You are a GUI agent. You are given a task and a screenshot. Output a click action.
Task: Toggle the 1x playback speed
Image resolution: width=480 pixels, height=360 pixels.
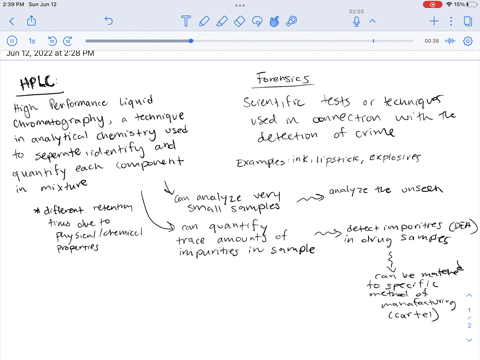pos(32,41)
